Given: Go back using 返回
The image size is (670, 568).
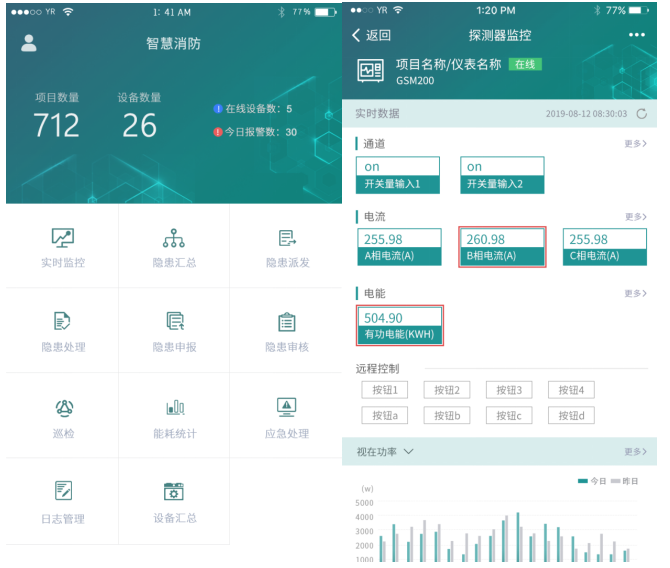Looking at the screenshot, I should pyautogui.click(x=371, y=35).
